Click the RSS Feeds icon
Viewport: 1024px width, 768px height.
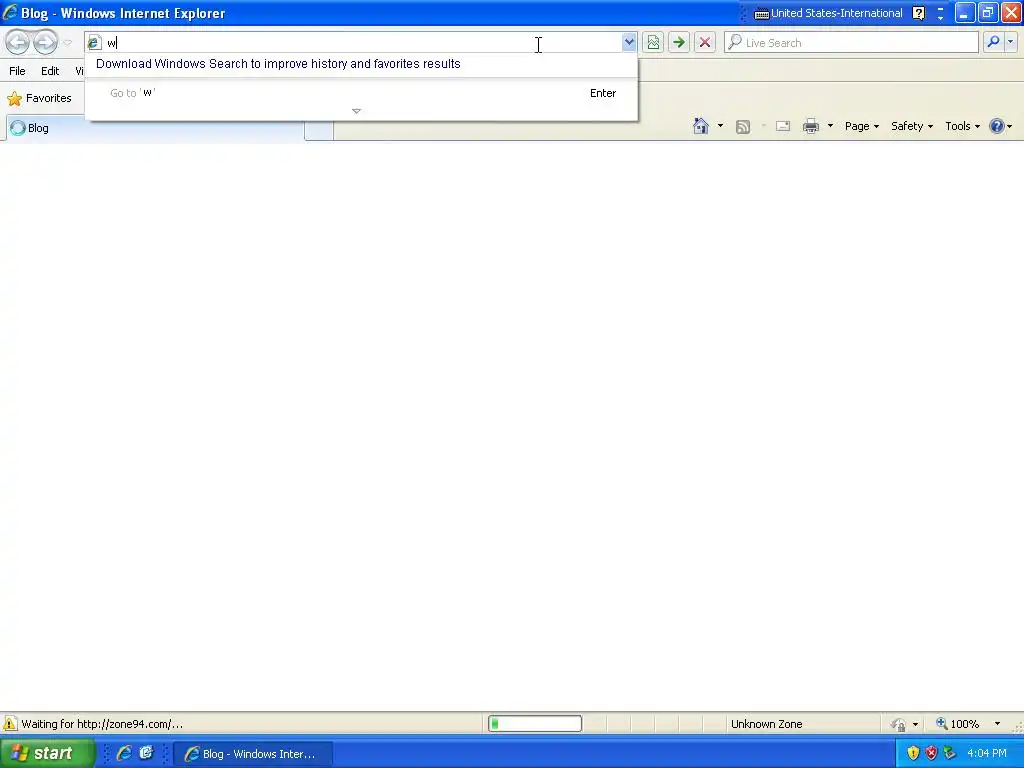pyautogui.click(x=743, y=127)
